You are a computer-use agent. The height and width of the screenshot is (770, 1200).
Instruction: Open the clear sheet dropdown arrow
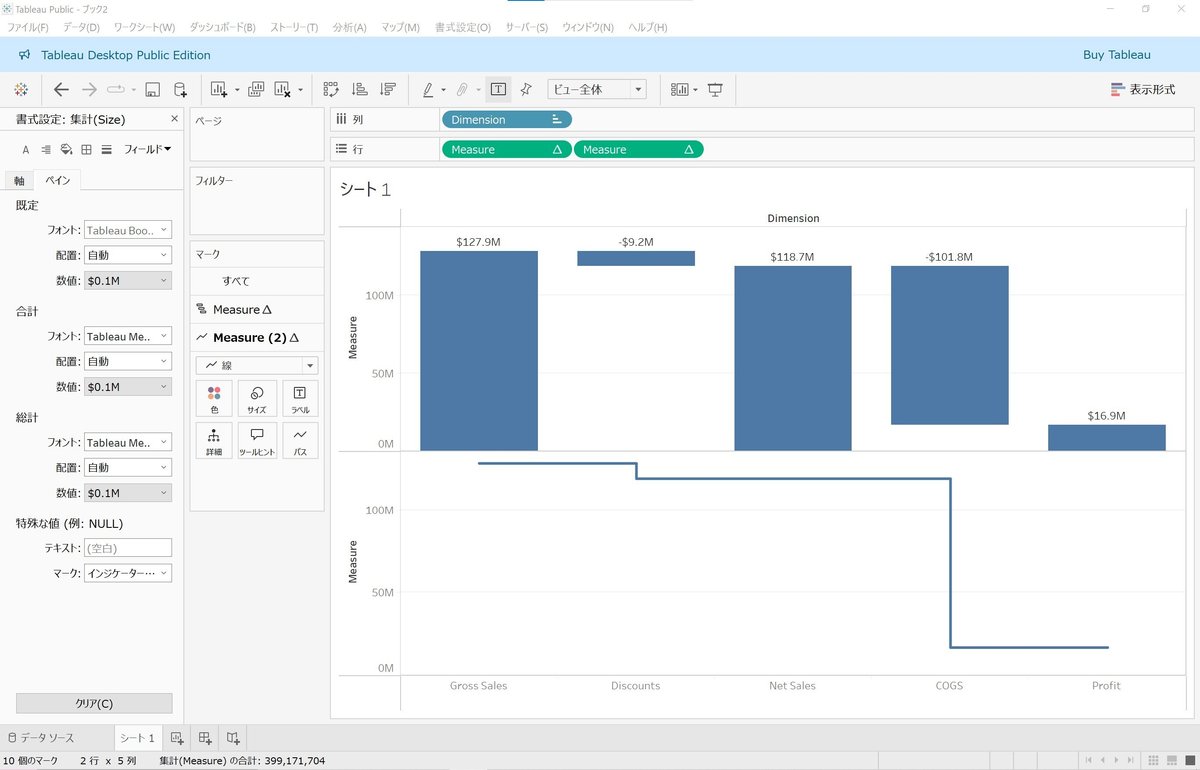tap(300, 89)
